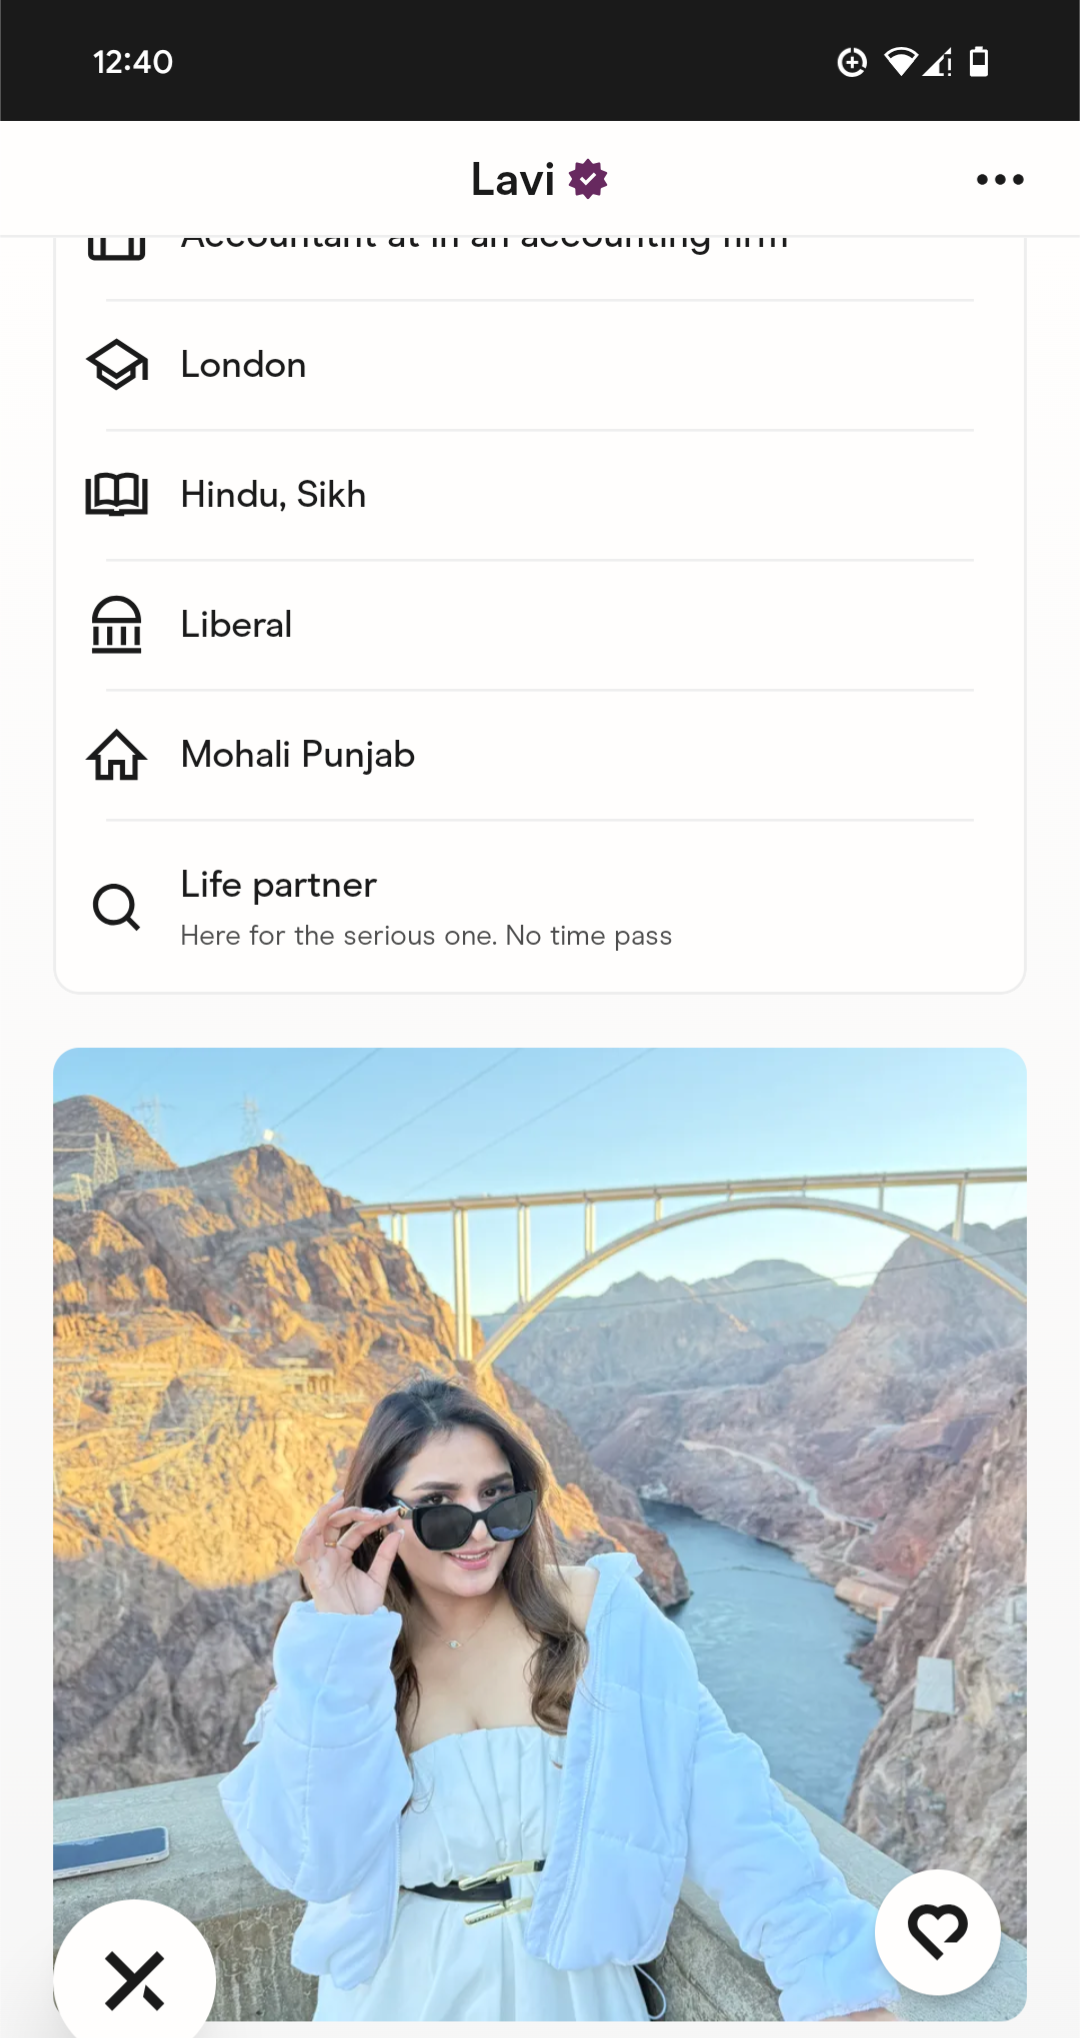Tap the purple verified badge
Viewport: 1080px width, 2038px height.
588,179
